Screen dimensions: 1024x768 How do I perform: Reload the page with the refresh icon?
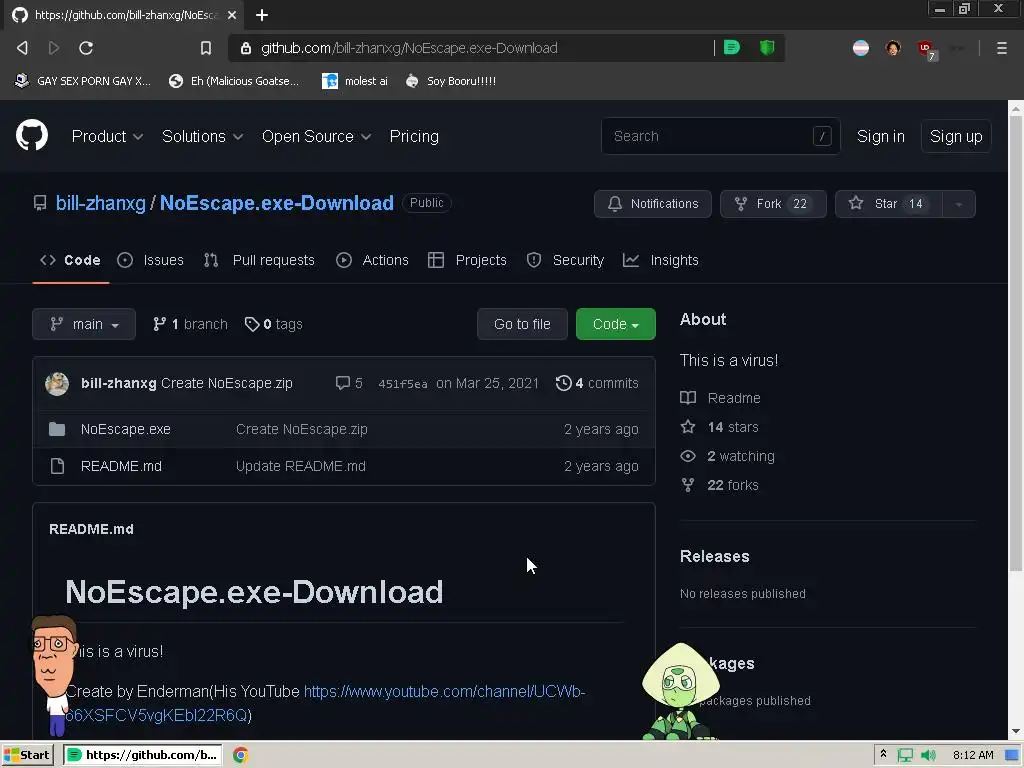86,48
